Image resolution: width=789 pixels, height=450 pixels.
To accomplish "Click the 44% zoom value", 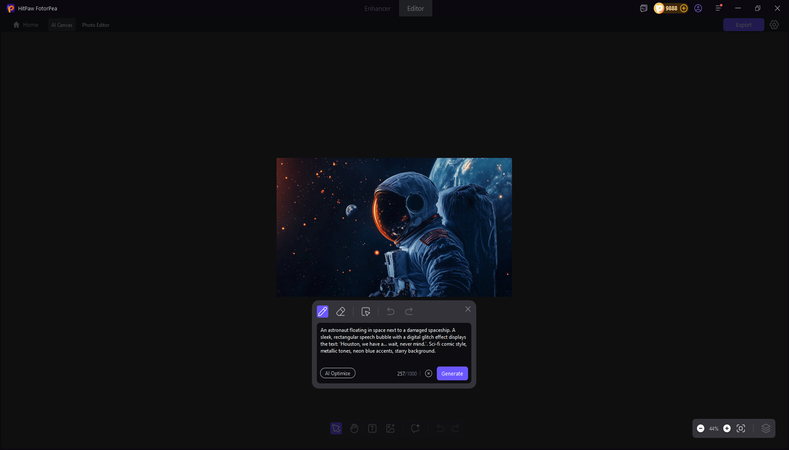I will pos(714,429).
